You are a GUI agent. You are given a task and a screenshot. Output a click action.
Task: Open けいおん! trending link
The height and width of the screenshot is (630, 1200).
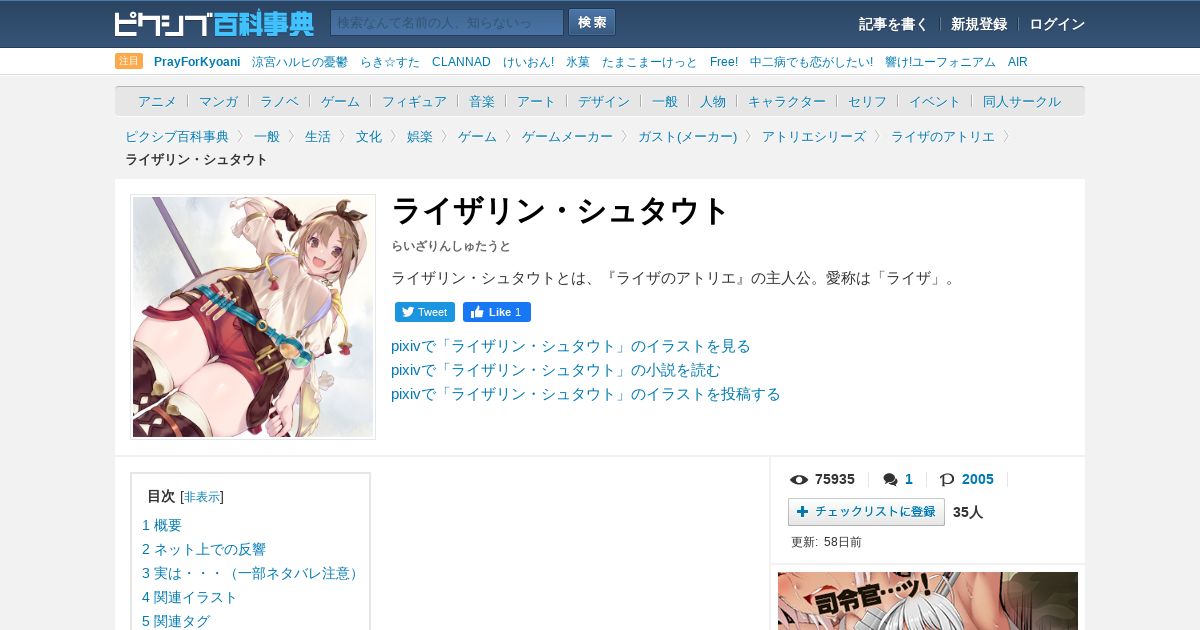point(528,62)
